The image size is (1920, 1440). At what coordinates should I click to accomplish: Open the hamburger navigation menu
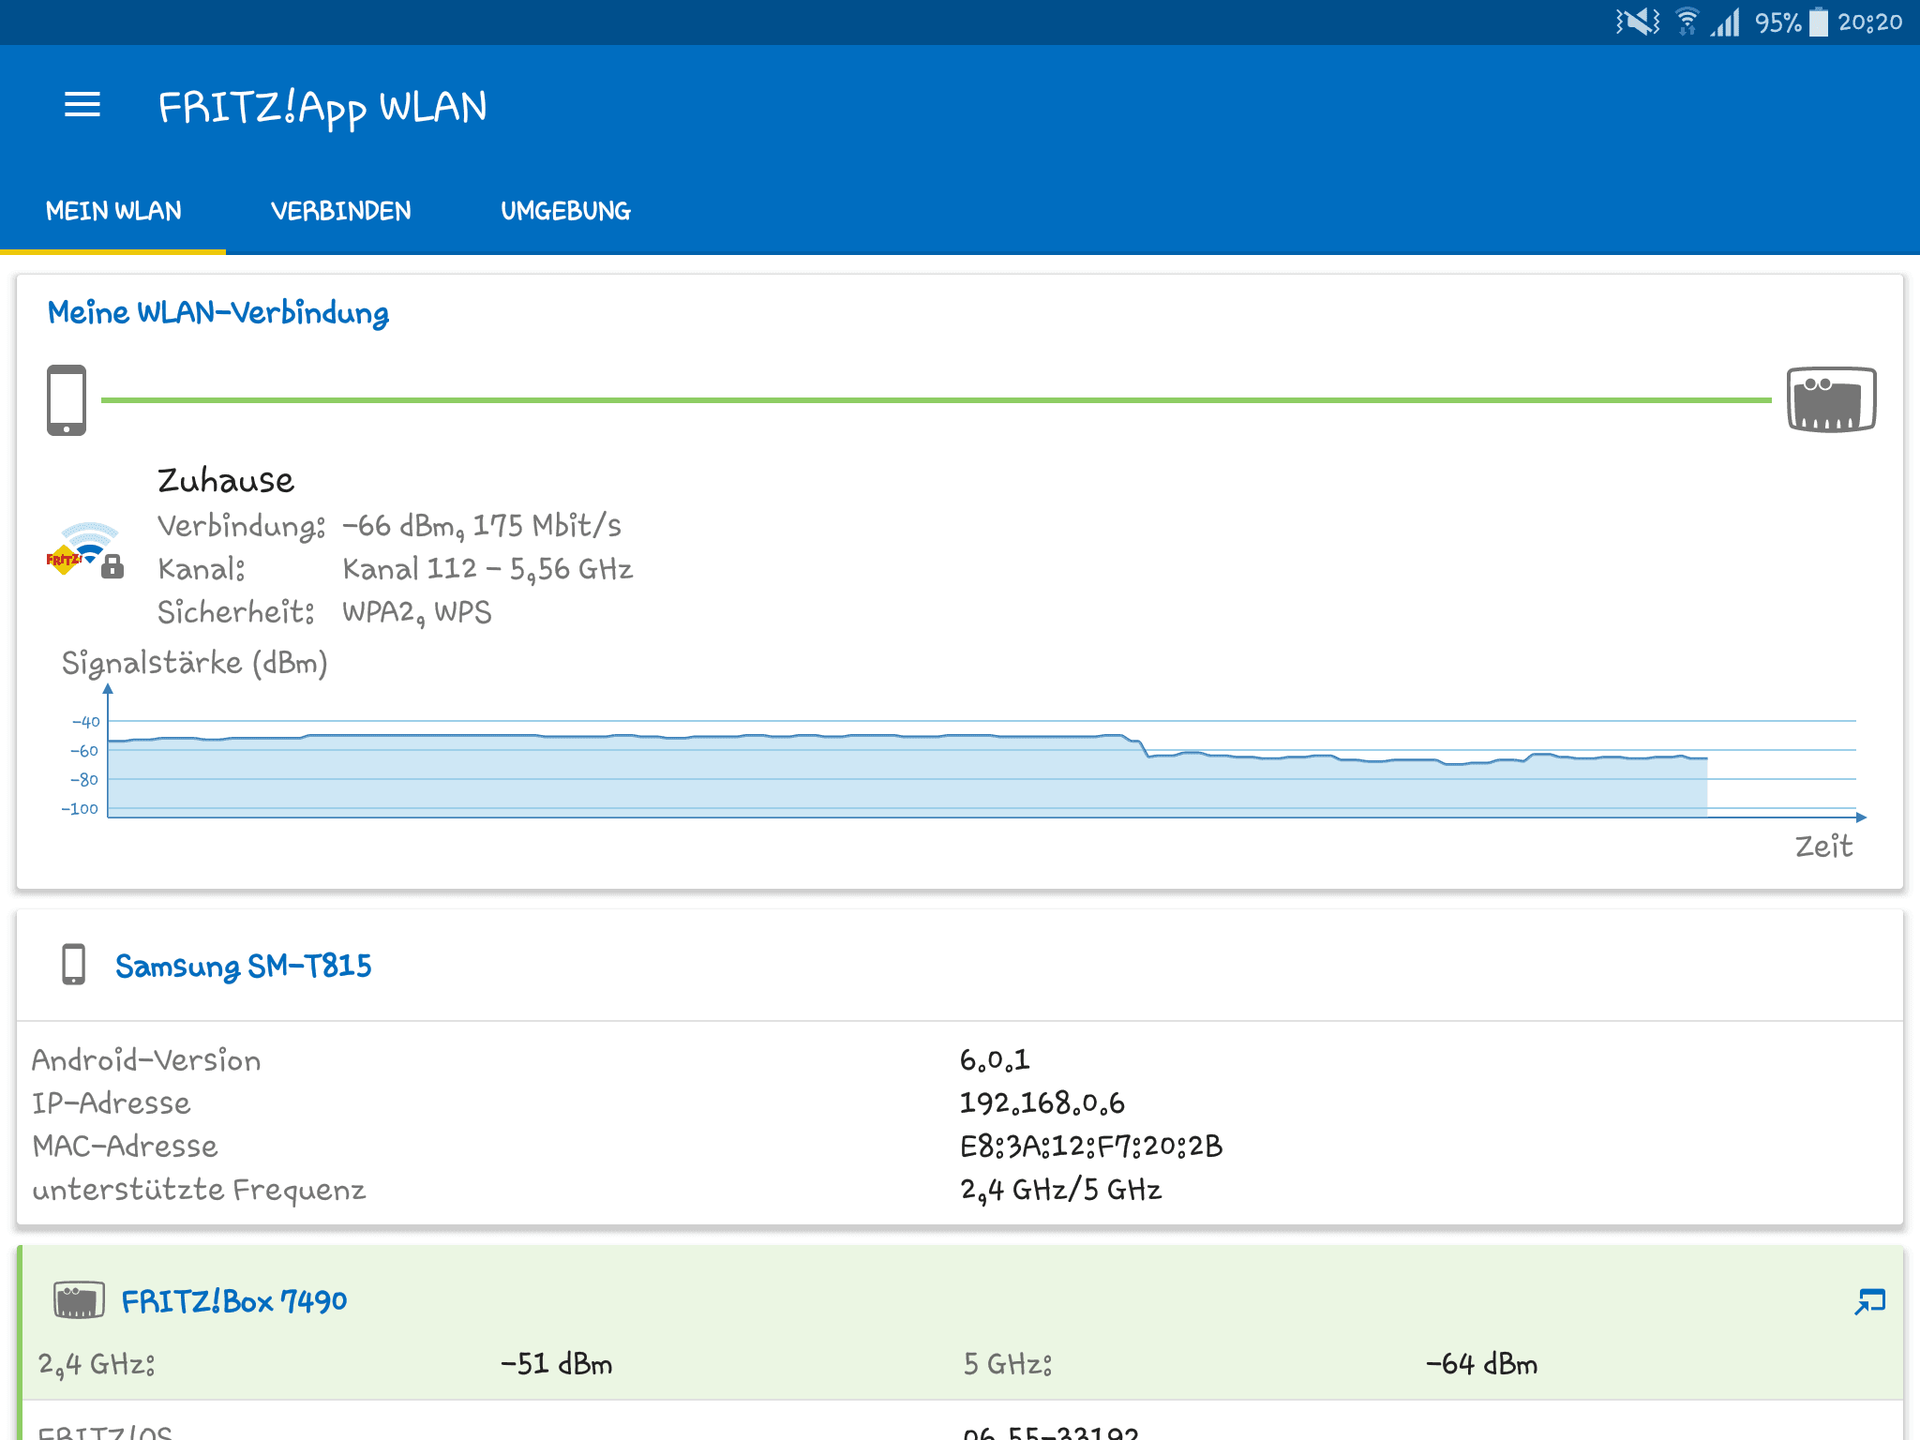[x=82, y=105]
